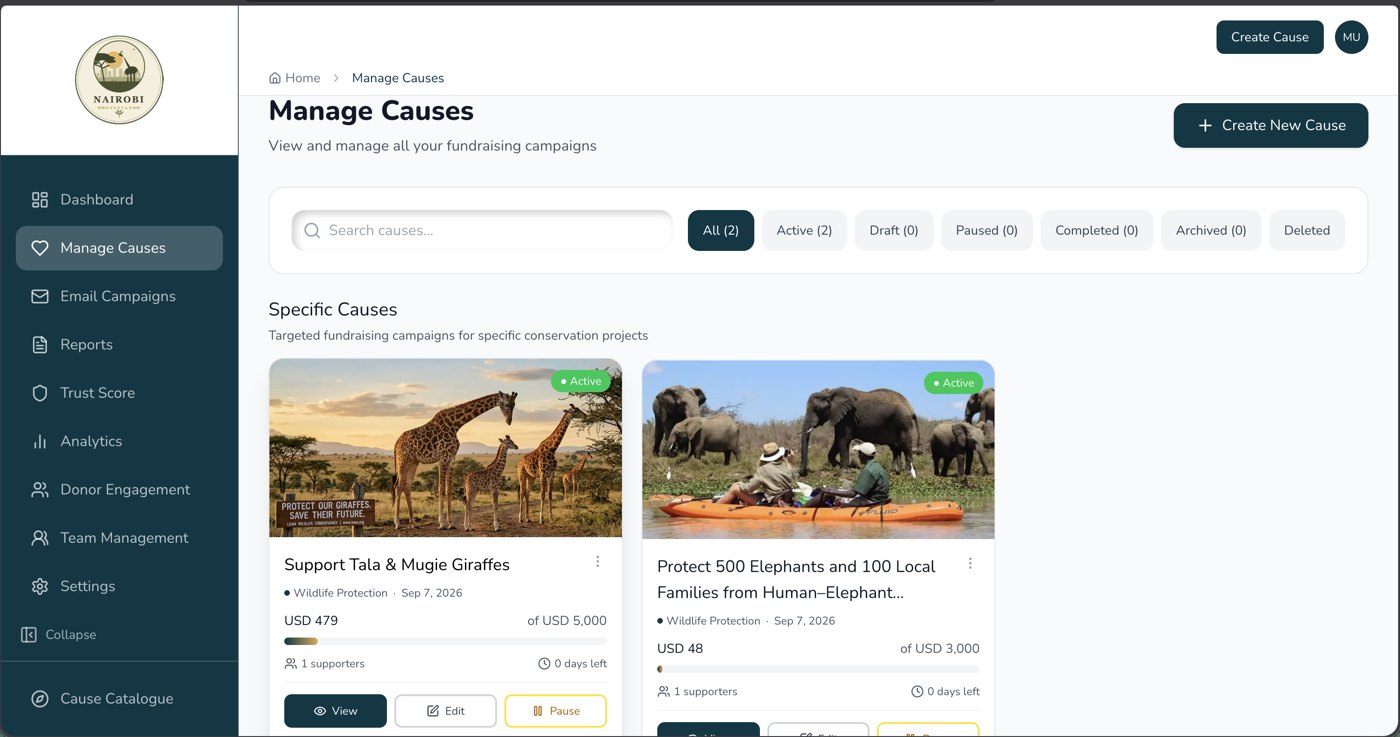Viewport: 1400px width, 737px height.
Task: Click the "of USD 3,000" goal text
Action: click(x=940, y=648)
